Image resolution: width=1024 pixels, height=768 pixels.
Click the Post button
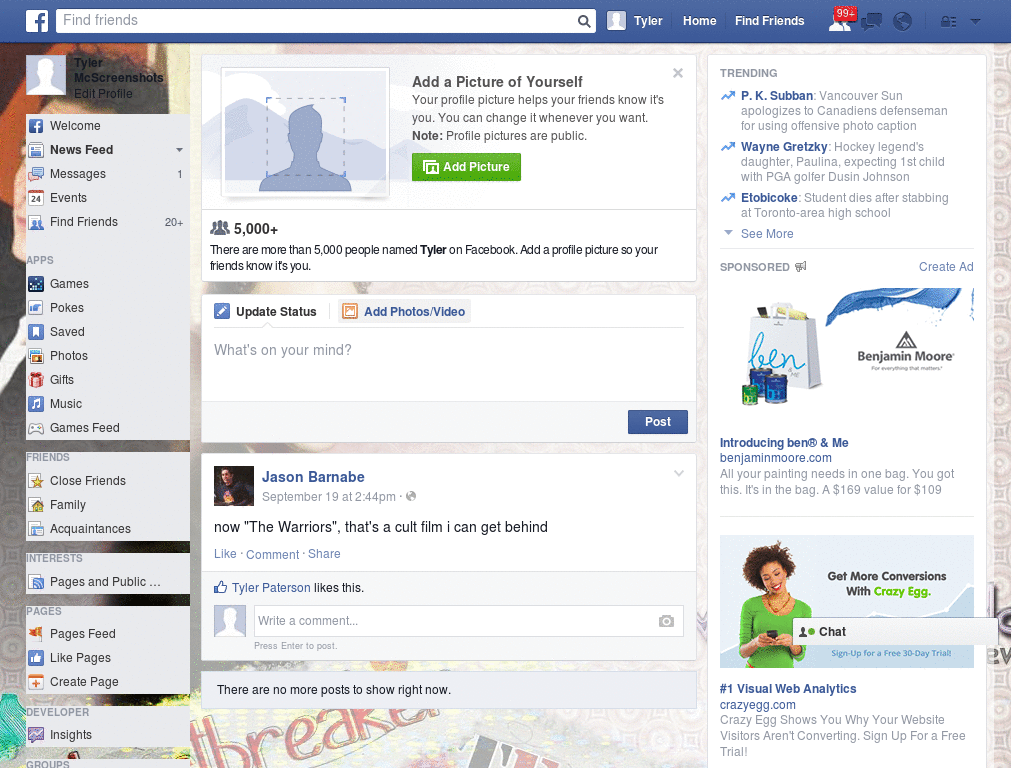coord(658,422)
